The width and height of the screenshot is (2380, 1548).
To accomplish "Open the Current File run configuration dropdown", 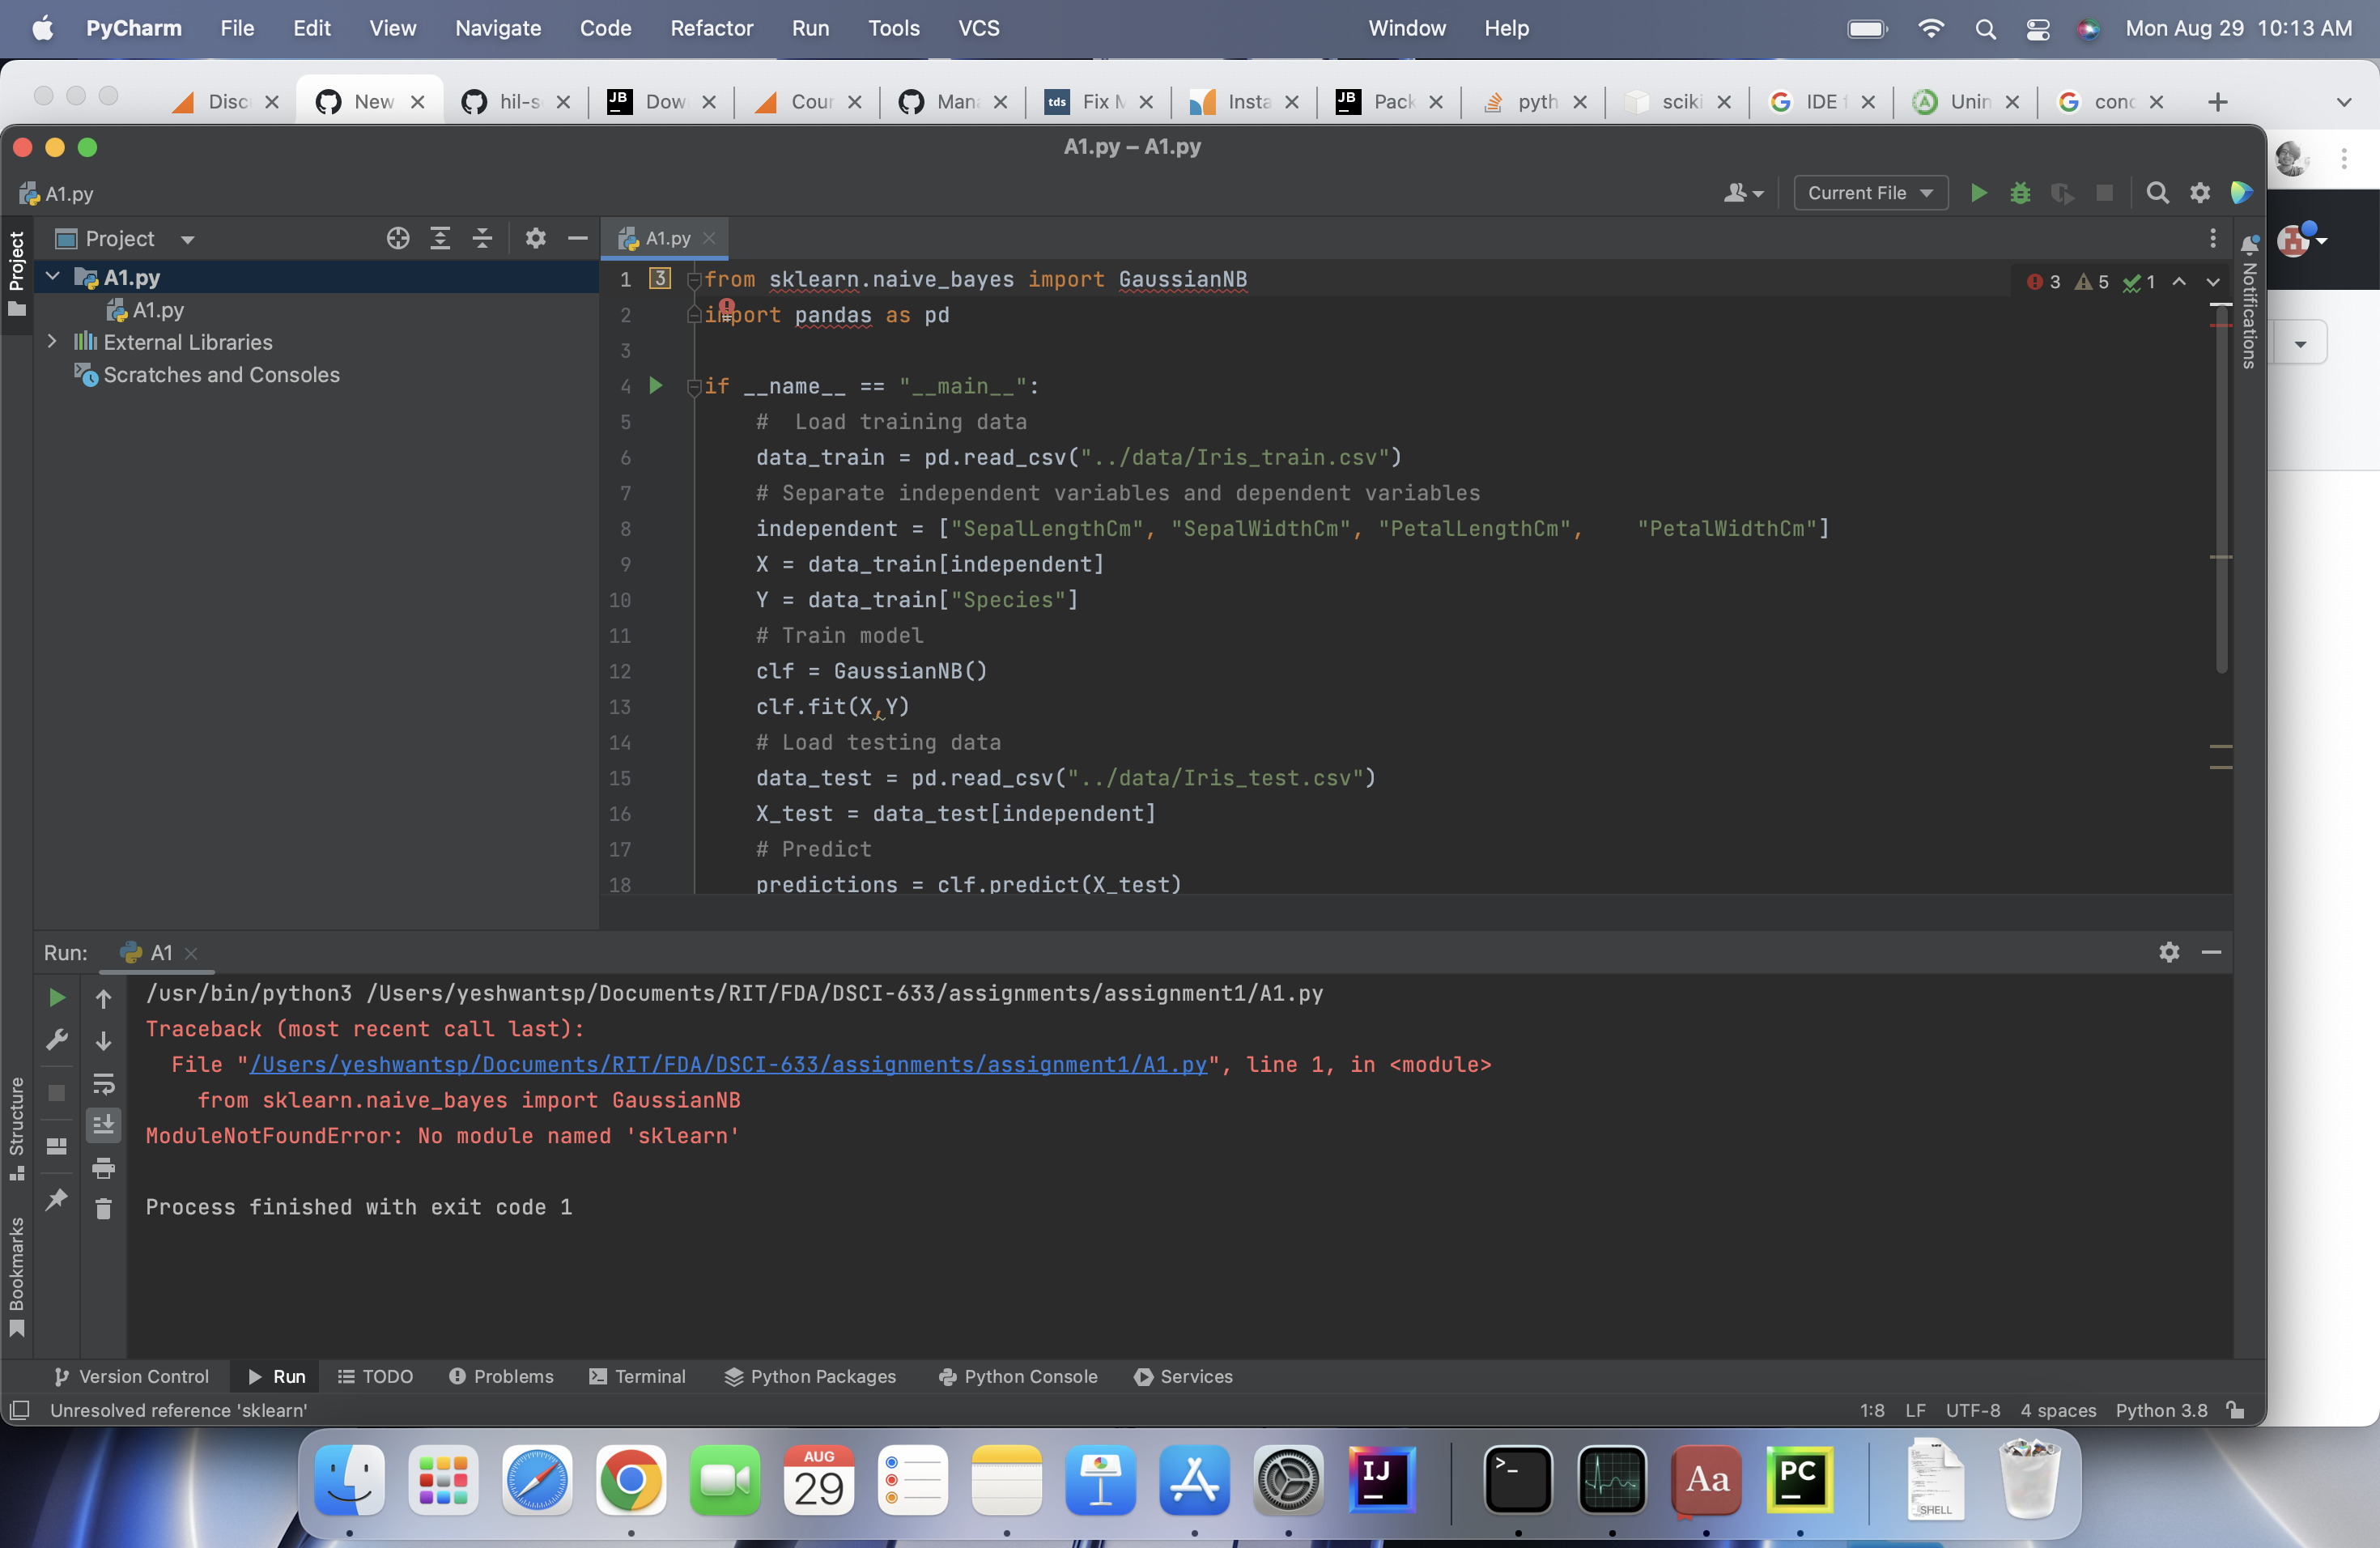I will tap(1868, 193).
